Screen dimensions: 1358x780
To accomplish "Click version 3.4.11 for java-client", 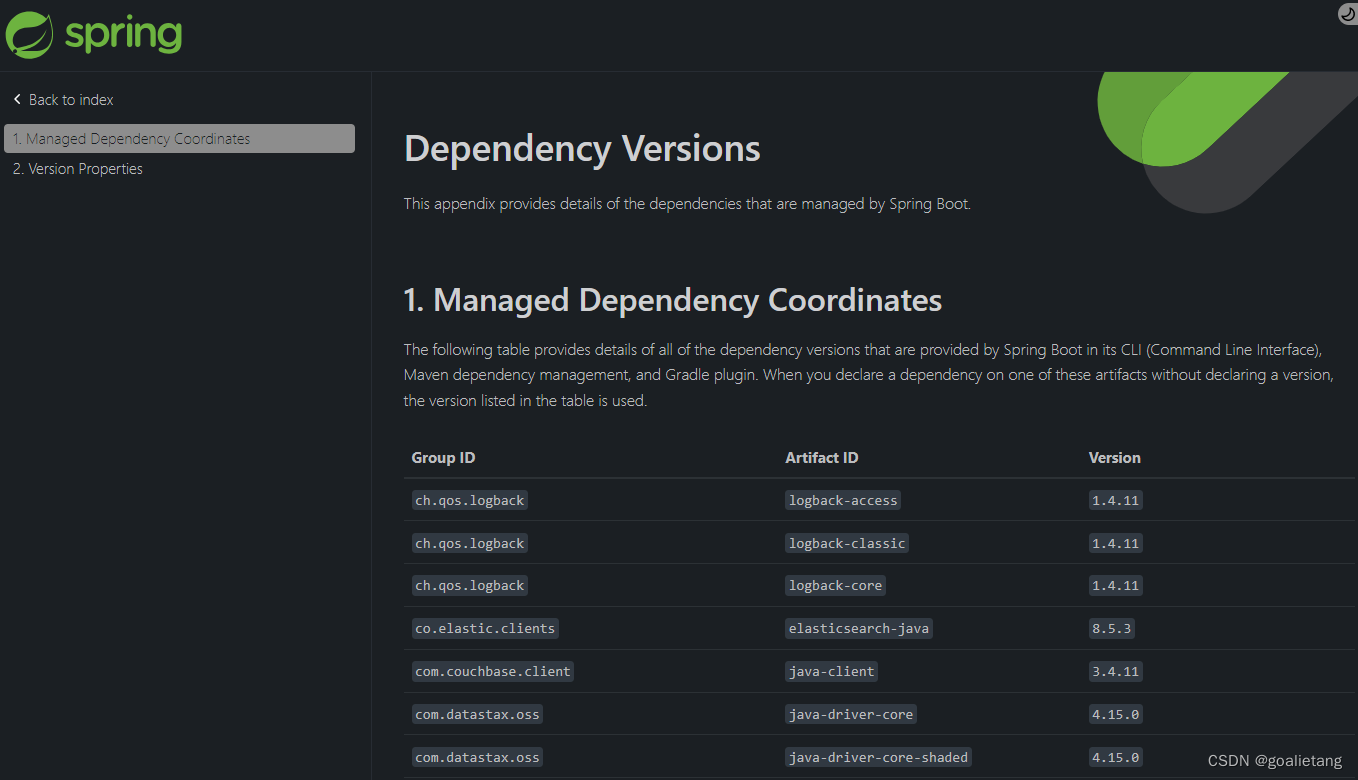I will tap(1116, 671).
